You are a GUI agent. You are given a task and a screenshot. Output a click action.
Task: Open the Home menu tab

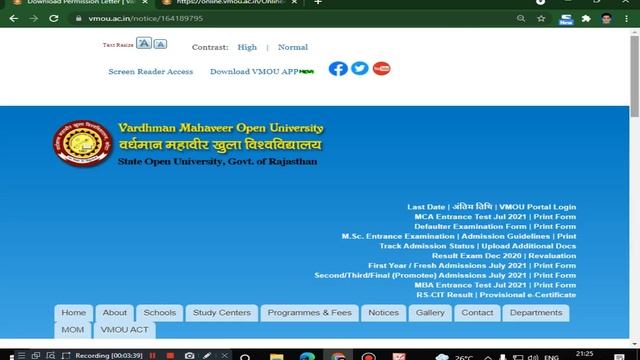point(73,313)
